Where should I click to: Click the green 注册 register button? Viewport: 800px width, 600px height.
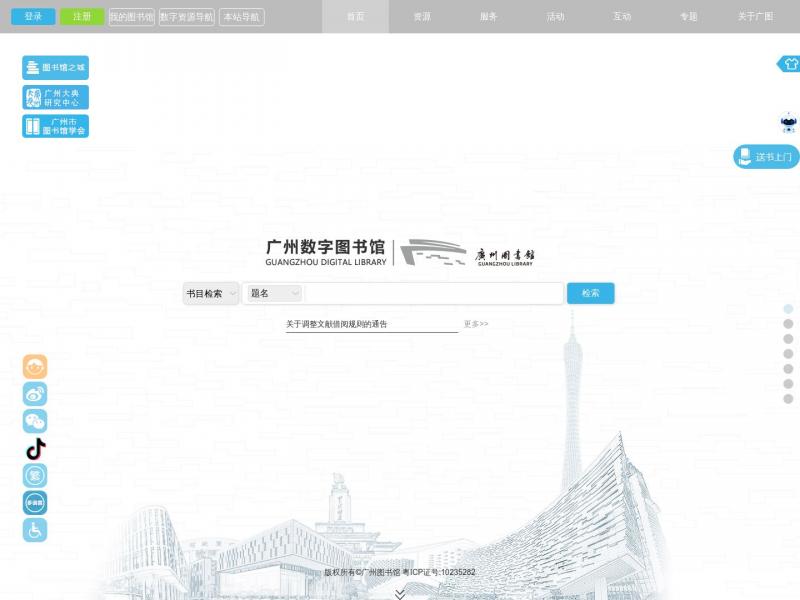click(82, 17)
